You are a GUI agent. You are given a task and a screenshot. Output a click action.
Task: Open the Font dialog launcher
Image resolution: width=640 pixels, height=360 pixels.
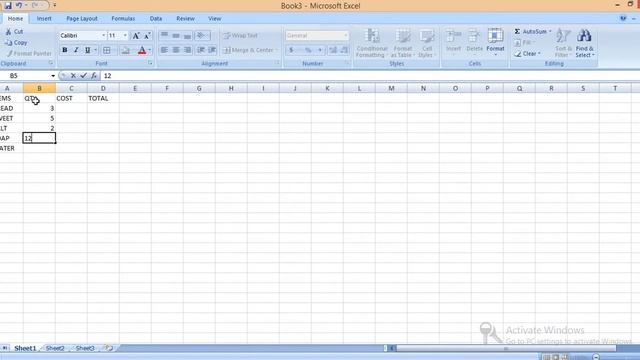pos(150,63)
